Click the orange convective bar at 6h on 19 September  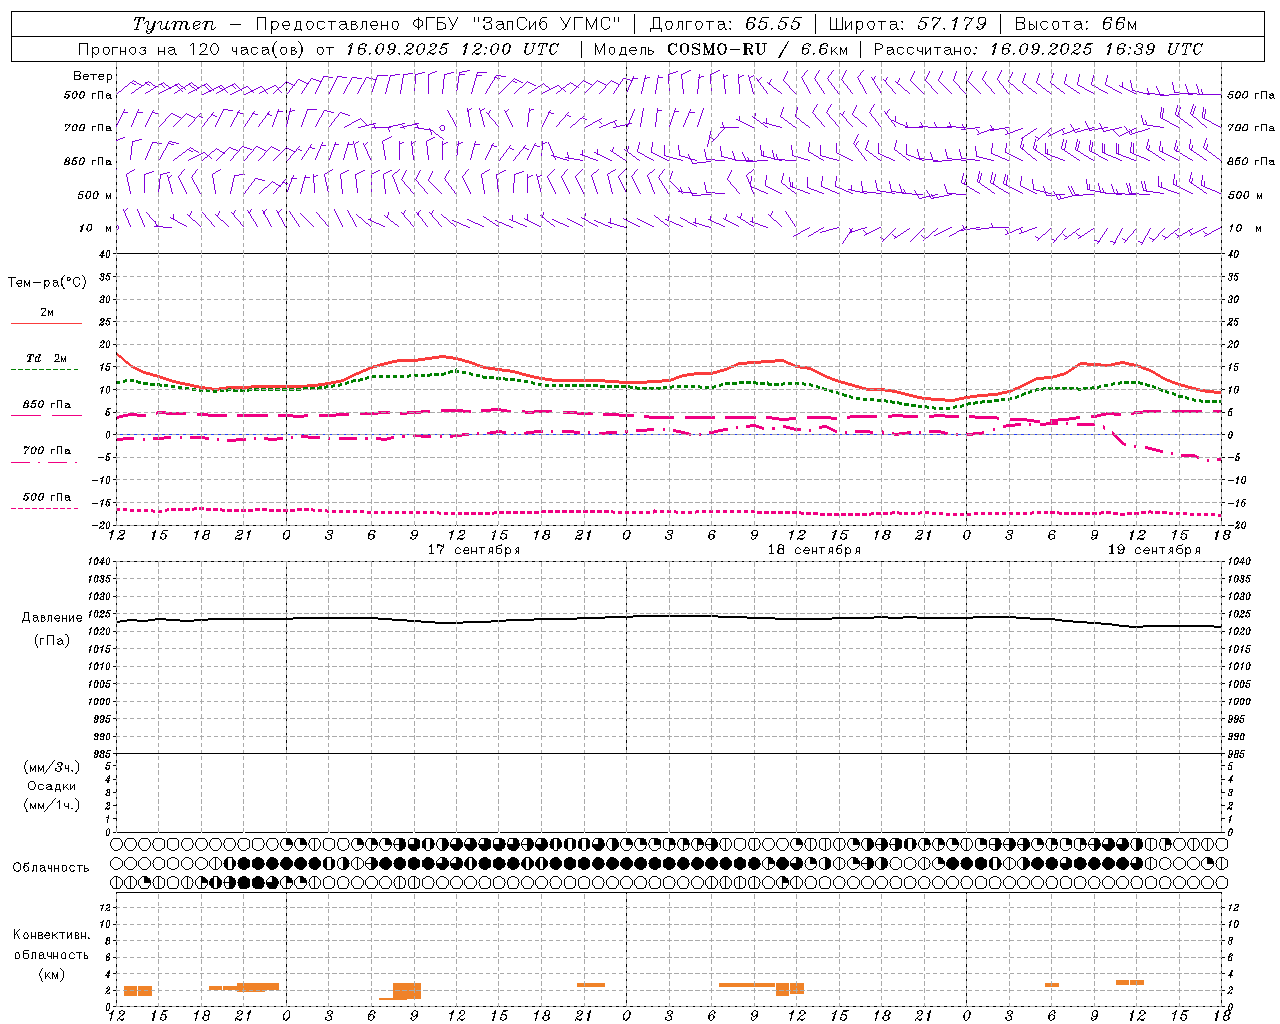pos(1052,985)
